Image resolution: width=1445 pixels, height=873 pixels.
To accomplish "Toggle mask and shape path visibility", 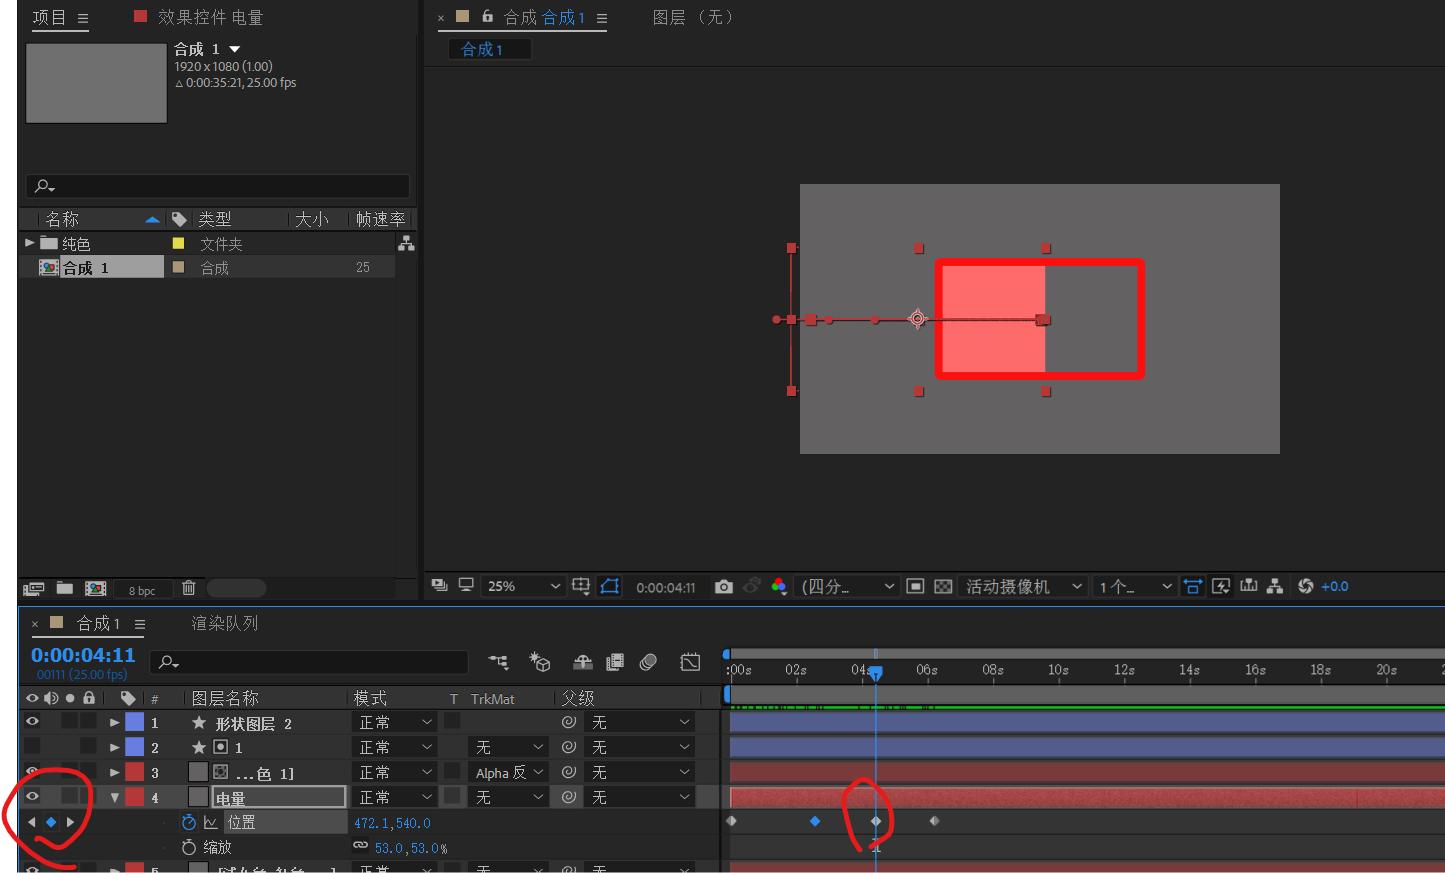I will coord(610,587).
